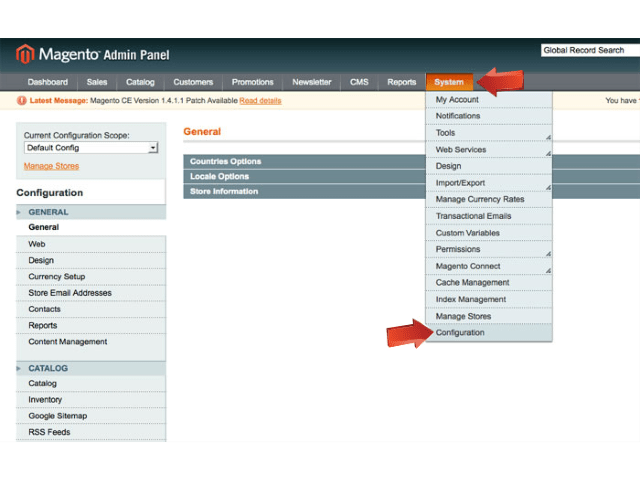
Task: Open the Promotions menu
Action: tap(252, 82)
